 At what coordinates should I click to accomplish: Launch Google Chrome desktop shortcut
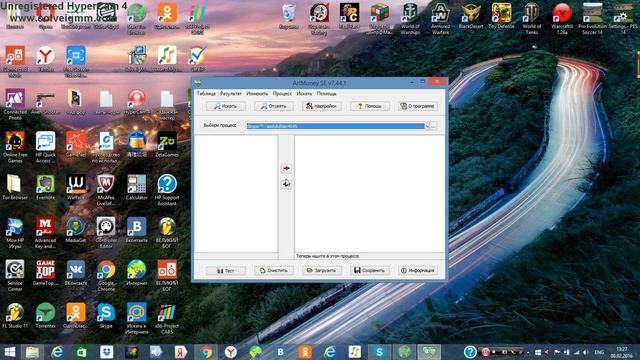(x=106, y=275)
